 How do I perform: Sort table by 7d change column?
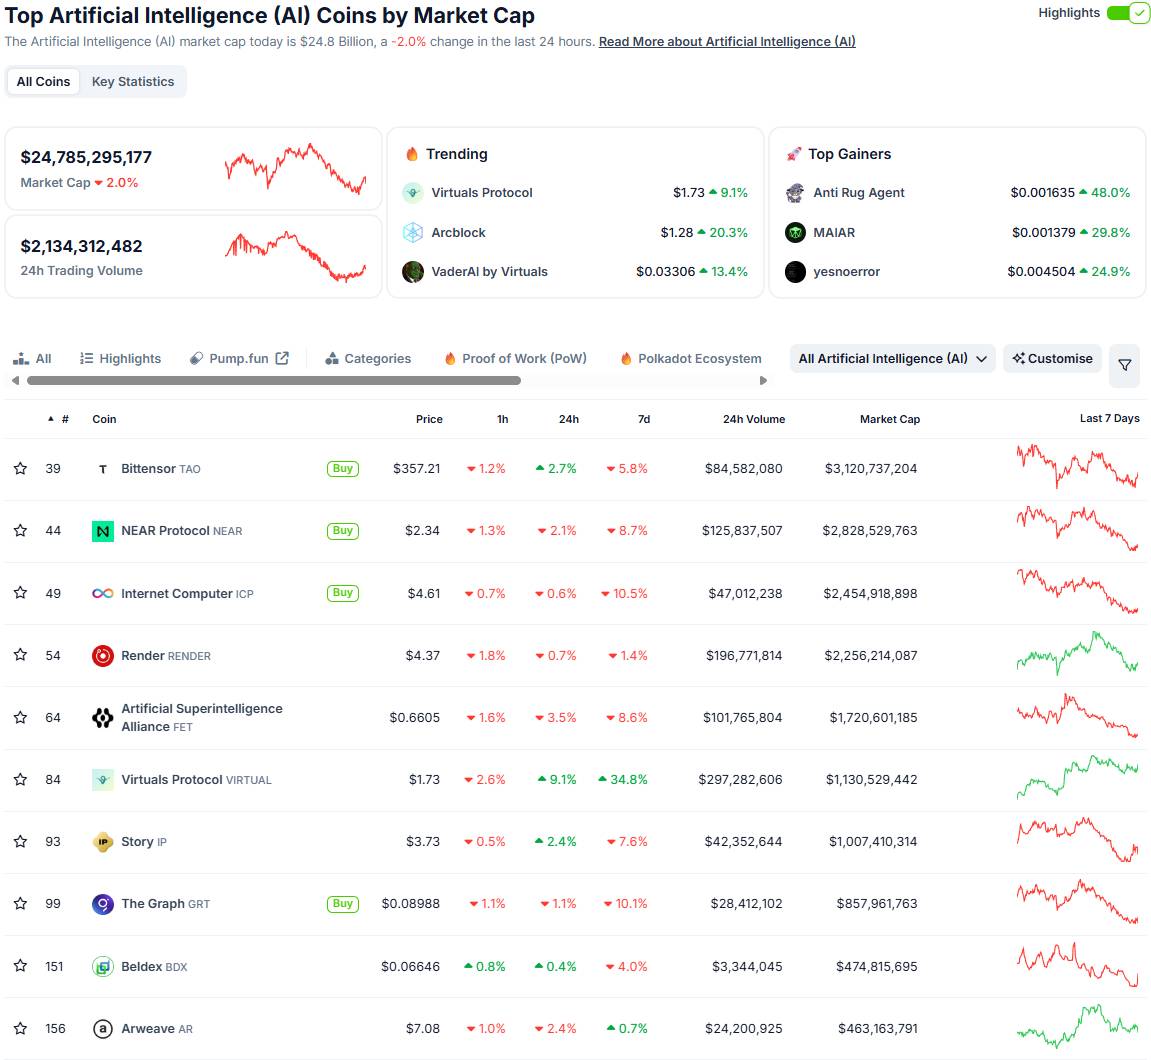pyautogui.click(x=644, y=419)
